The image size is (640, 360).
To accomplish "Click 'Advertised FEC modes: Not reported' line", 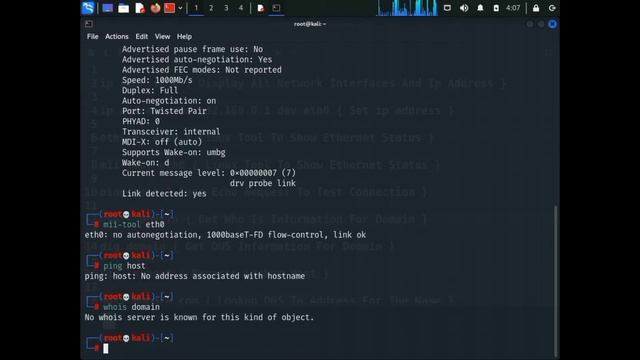I will pyautogui.click(x=202, y=70).
